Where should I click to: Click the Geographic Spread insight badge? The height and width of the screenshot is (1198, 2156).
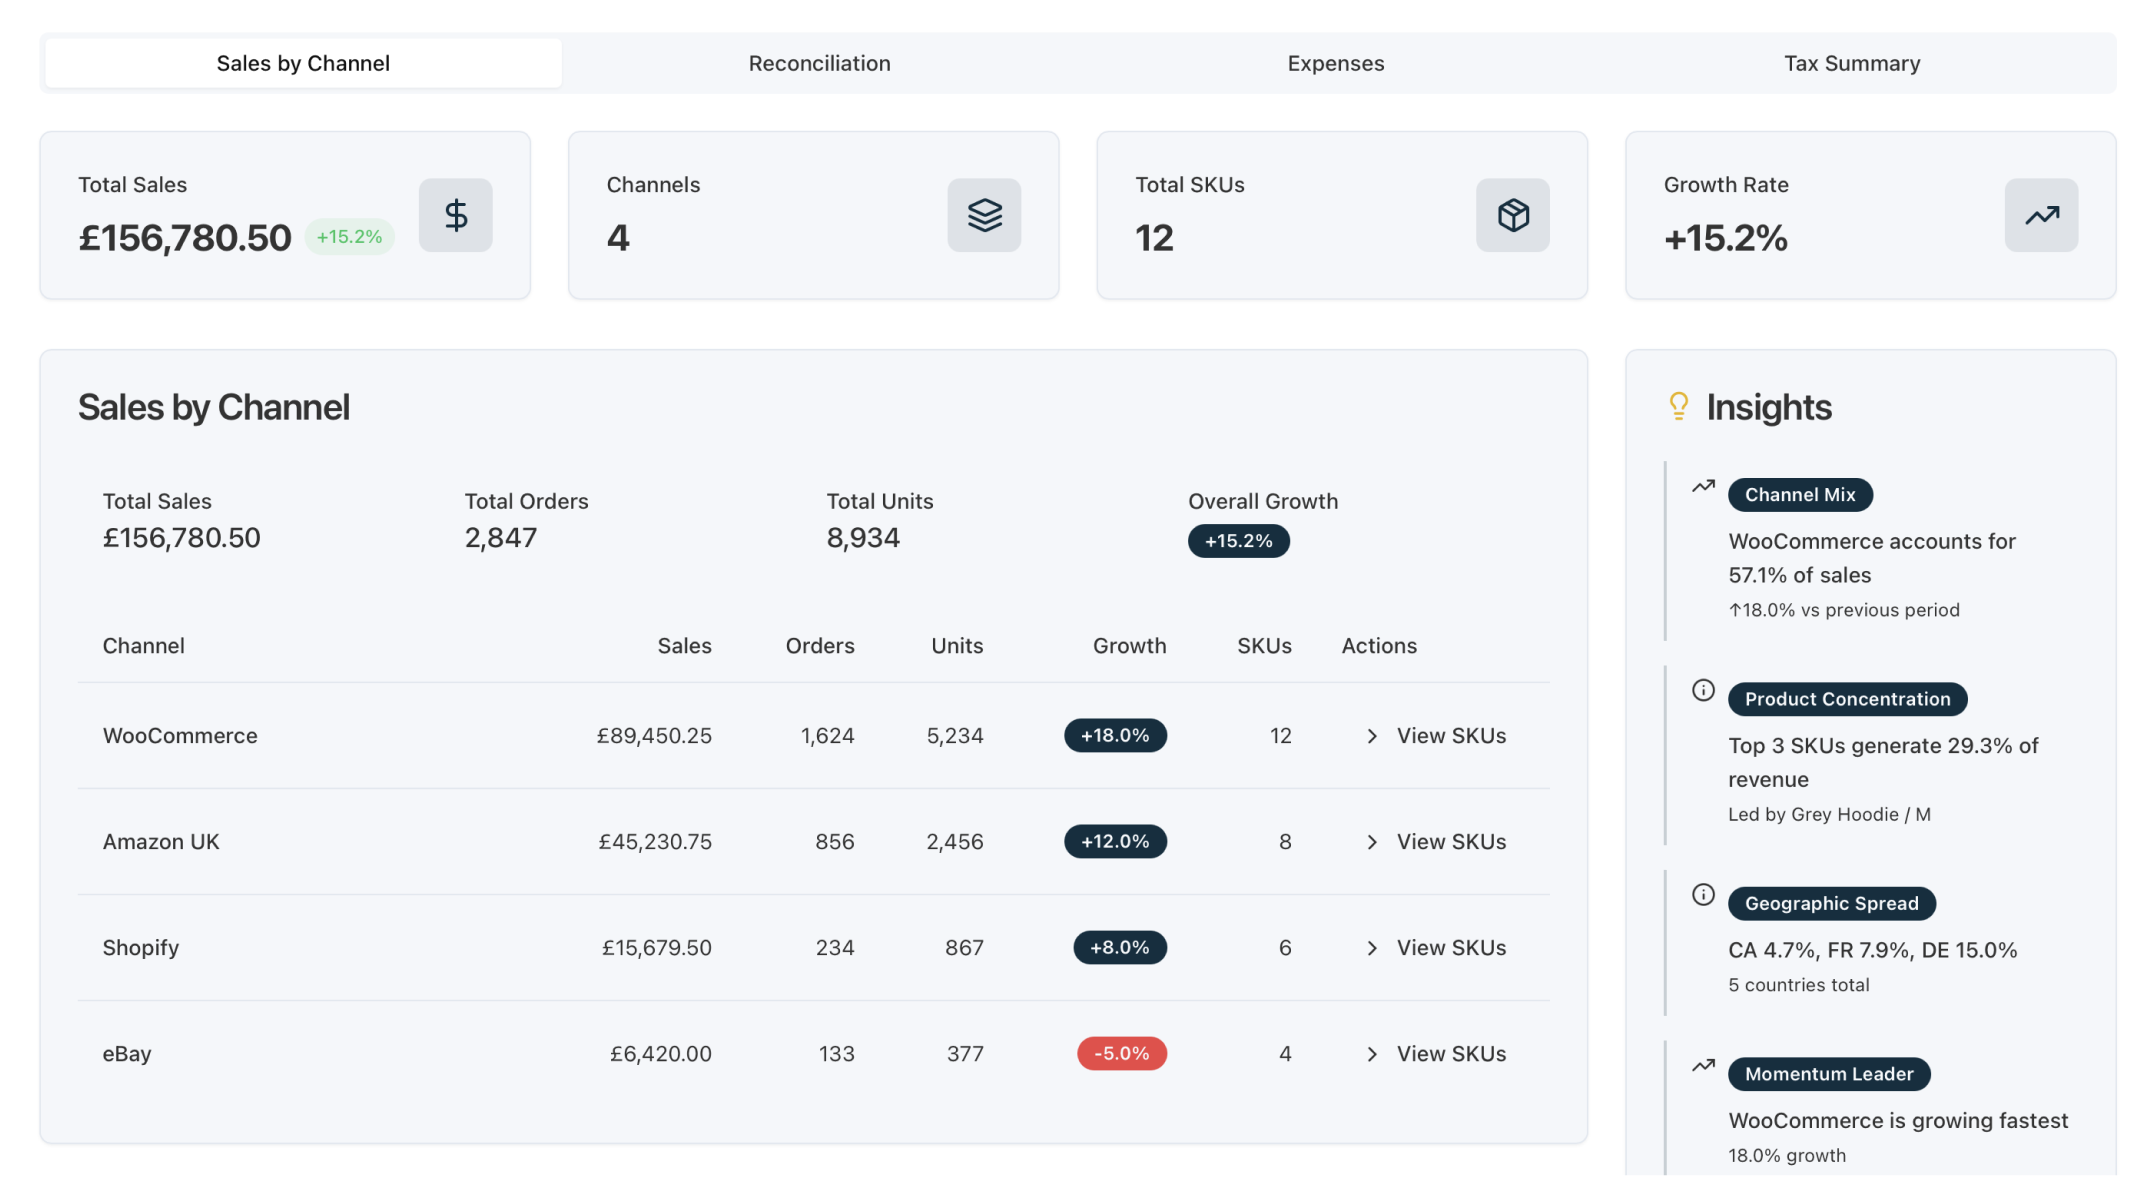(1831, 903)
